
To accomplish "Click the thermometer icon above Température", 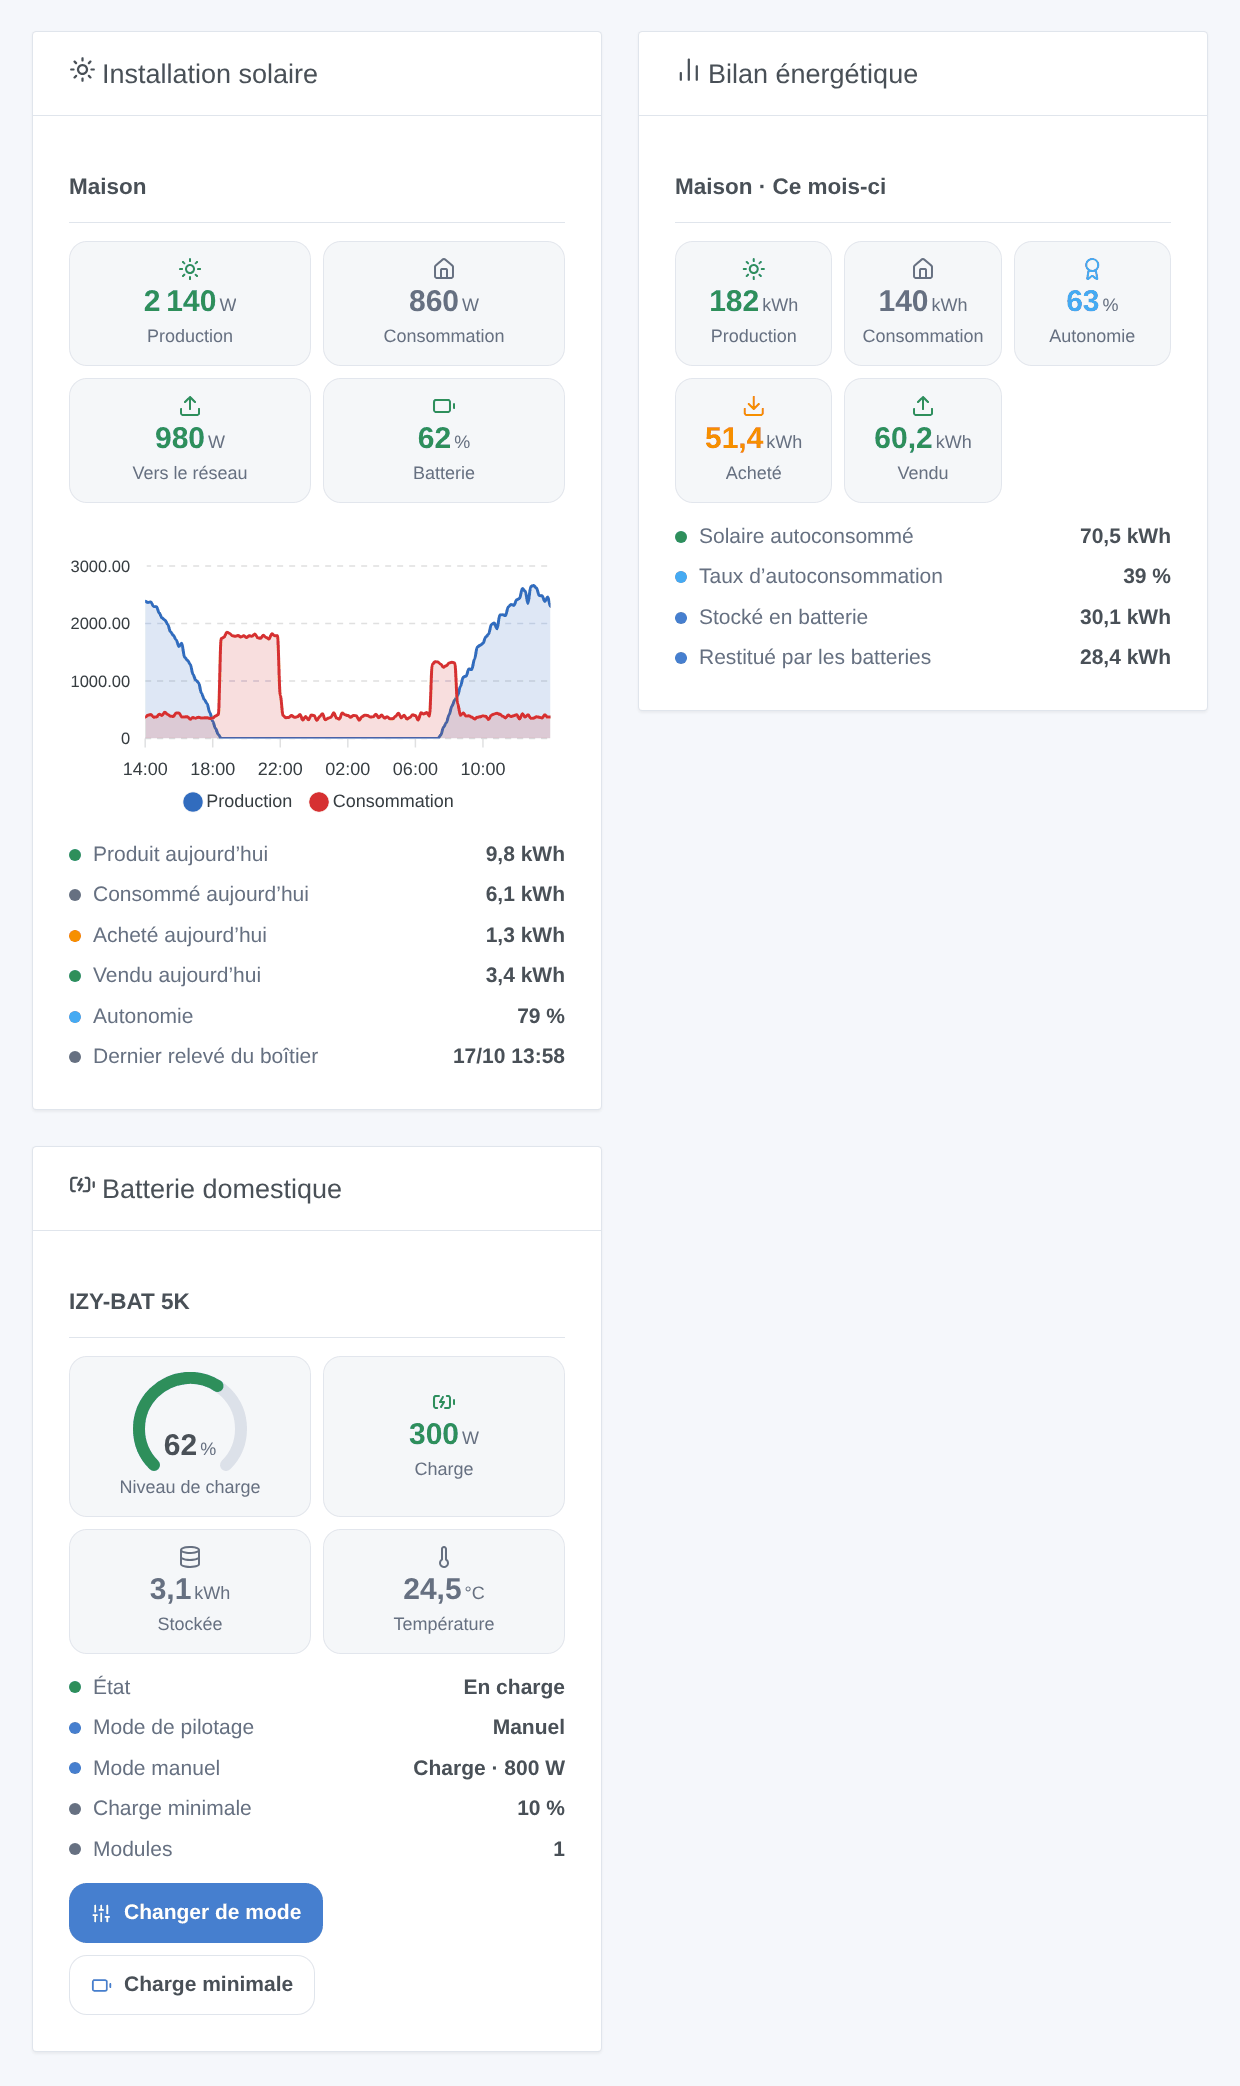I will coord(444,1556).
